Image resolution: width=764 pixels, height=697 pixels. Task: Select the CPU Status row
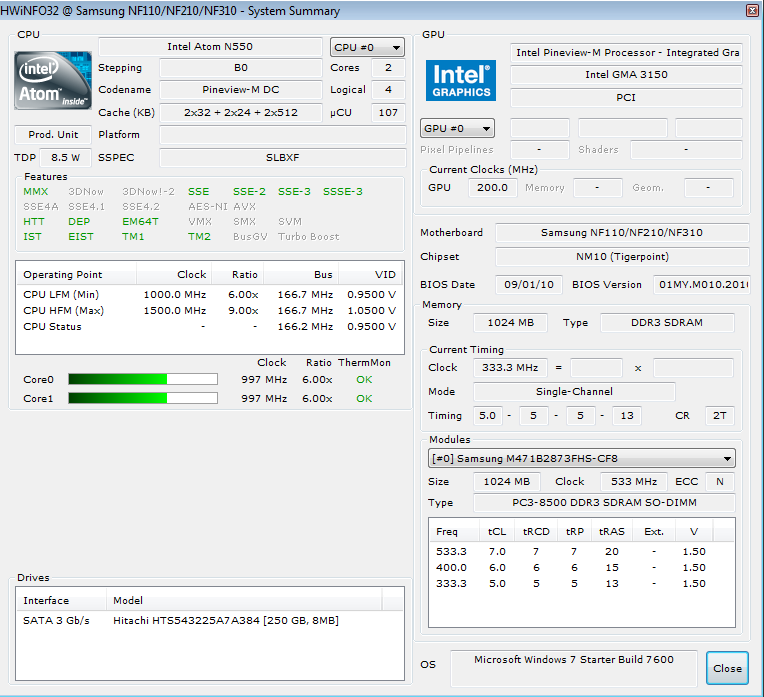pyautogui.click(x=210, y=327)
